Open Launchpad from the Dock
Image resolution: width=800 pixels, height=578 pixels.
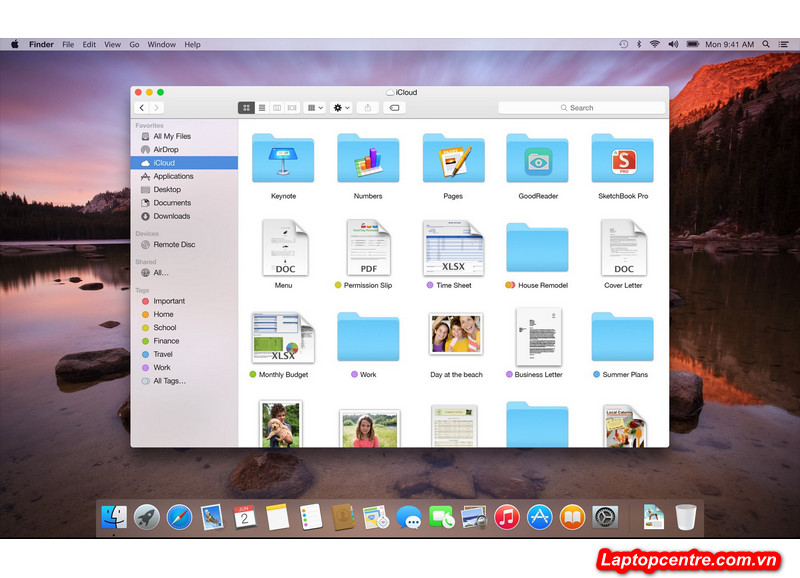click(x=146, y=517)
